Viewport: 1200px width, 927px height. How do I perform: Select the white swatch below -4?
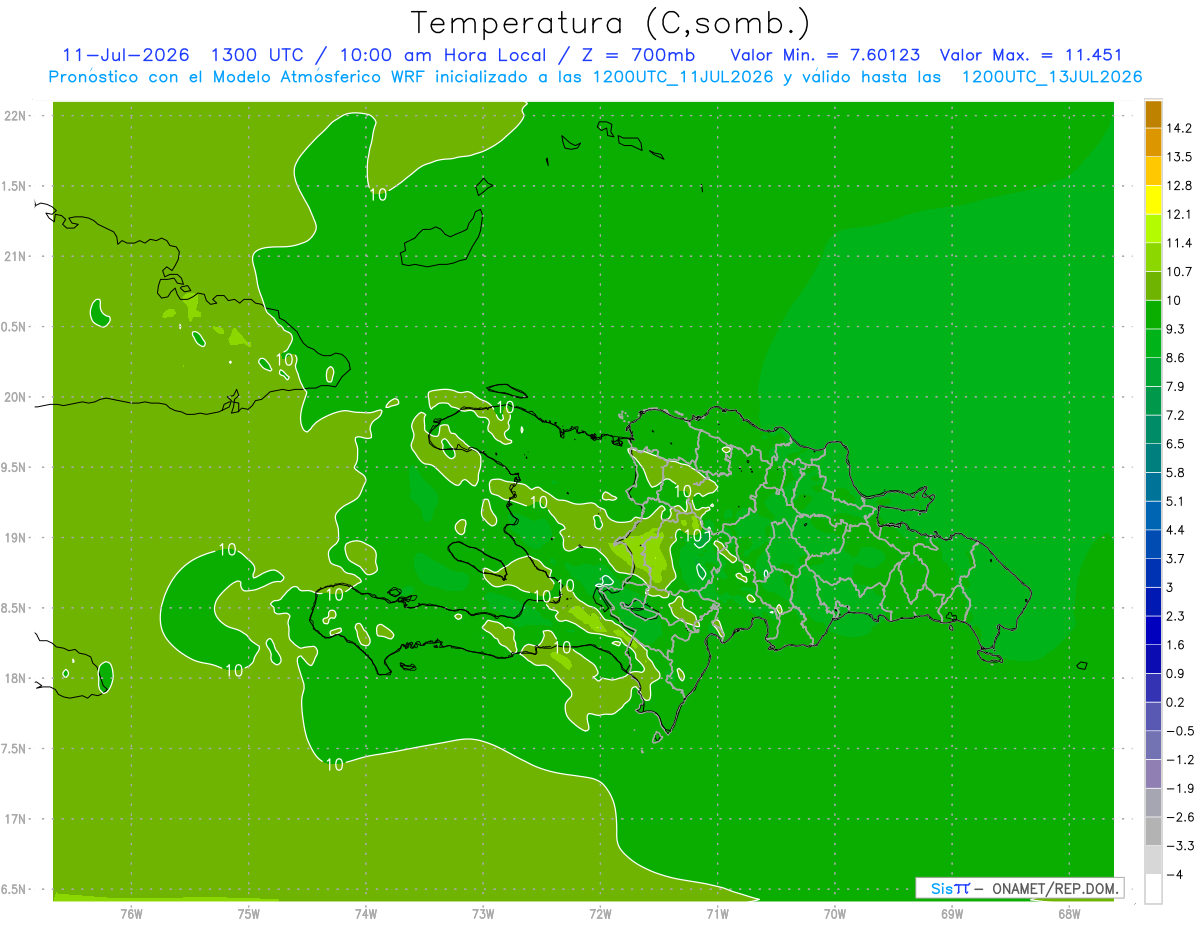pyautogui.click(x=1153, y=889)
